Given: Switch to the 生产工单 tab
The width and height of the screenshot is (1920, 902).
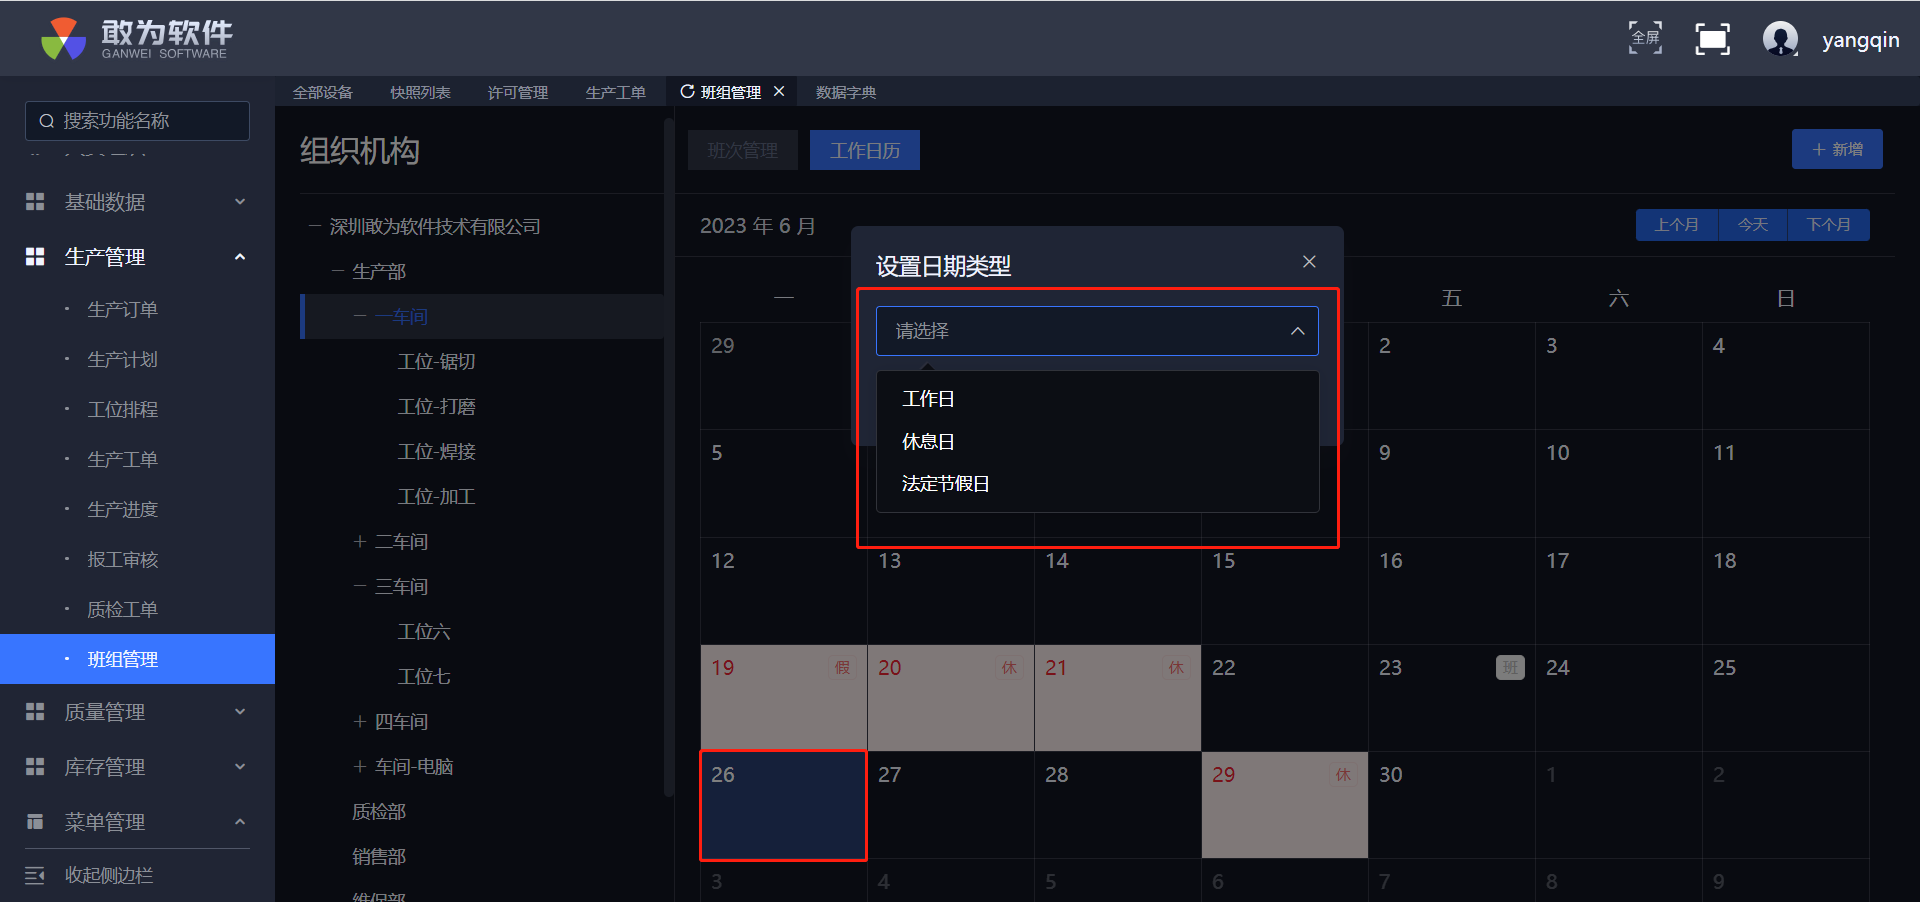Looking at the screenshot, I should (x=616, y=92).
